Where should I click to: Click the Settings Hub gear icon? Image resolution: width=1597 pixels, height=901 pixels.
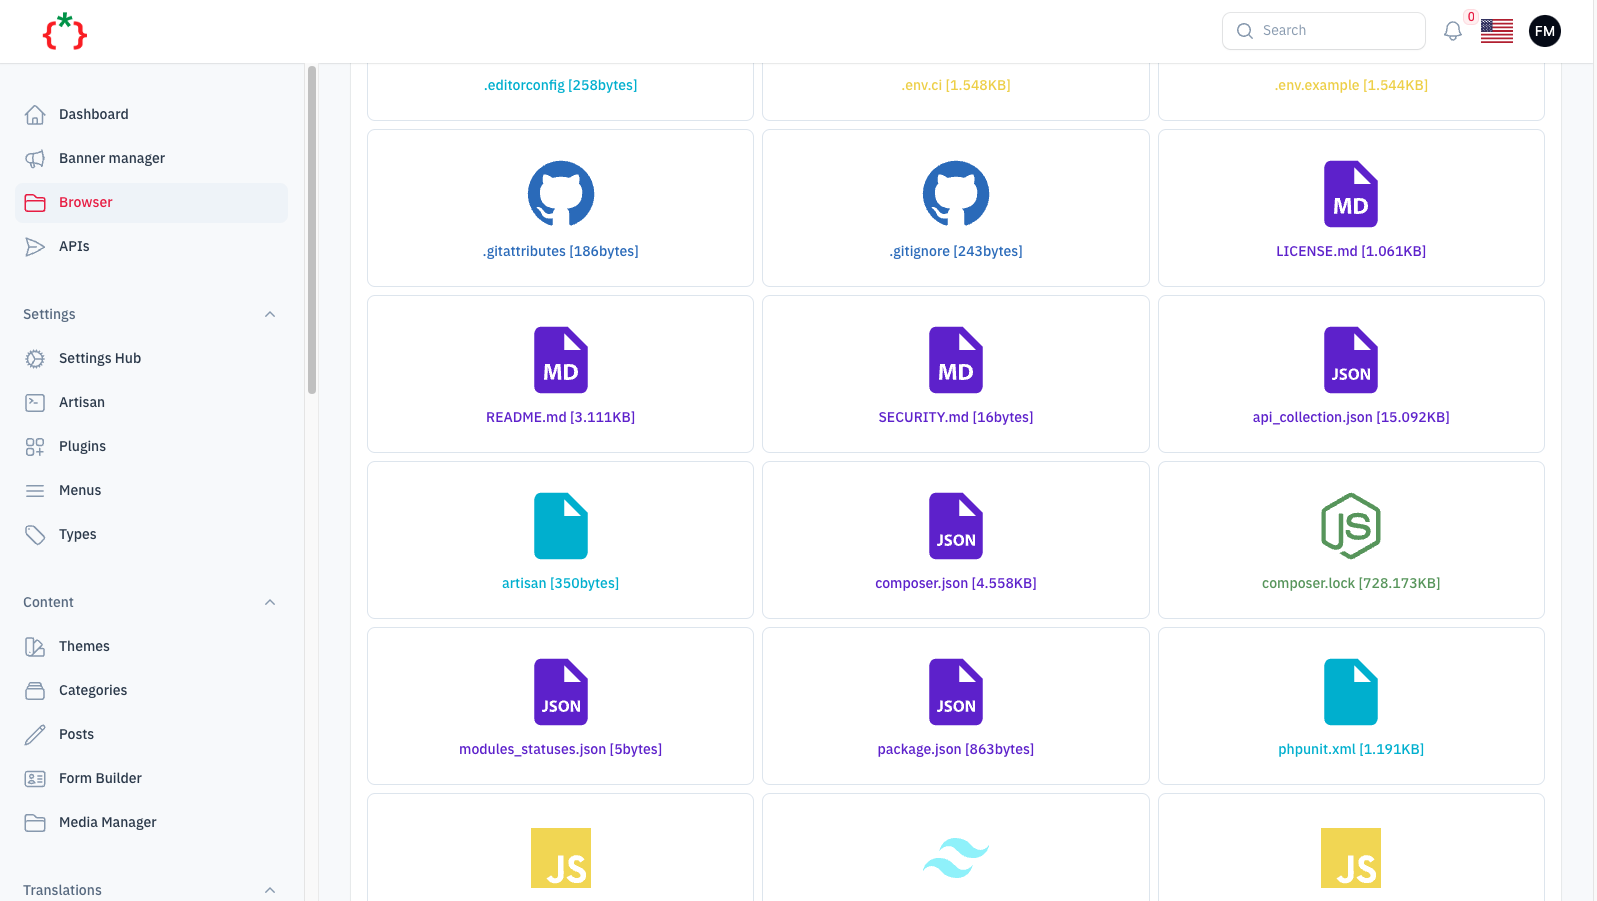click(35, 358)
